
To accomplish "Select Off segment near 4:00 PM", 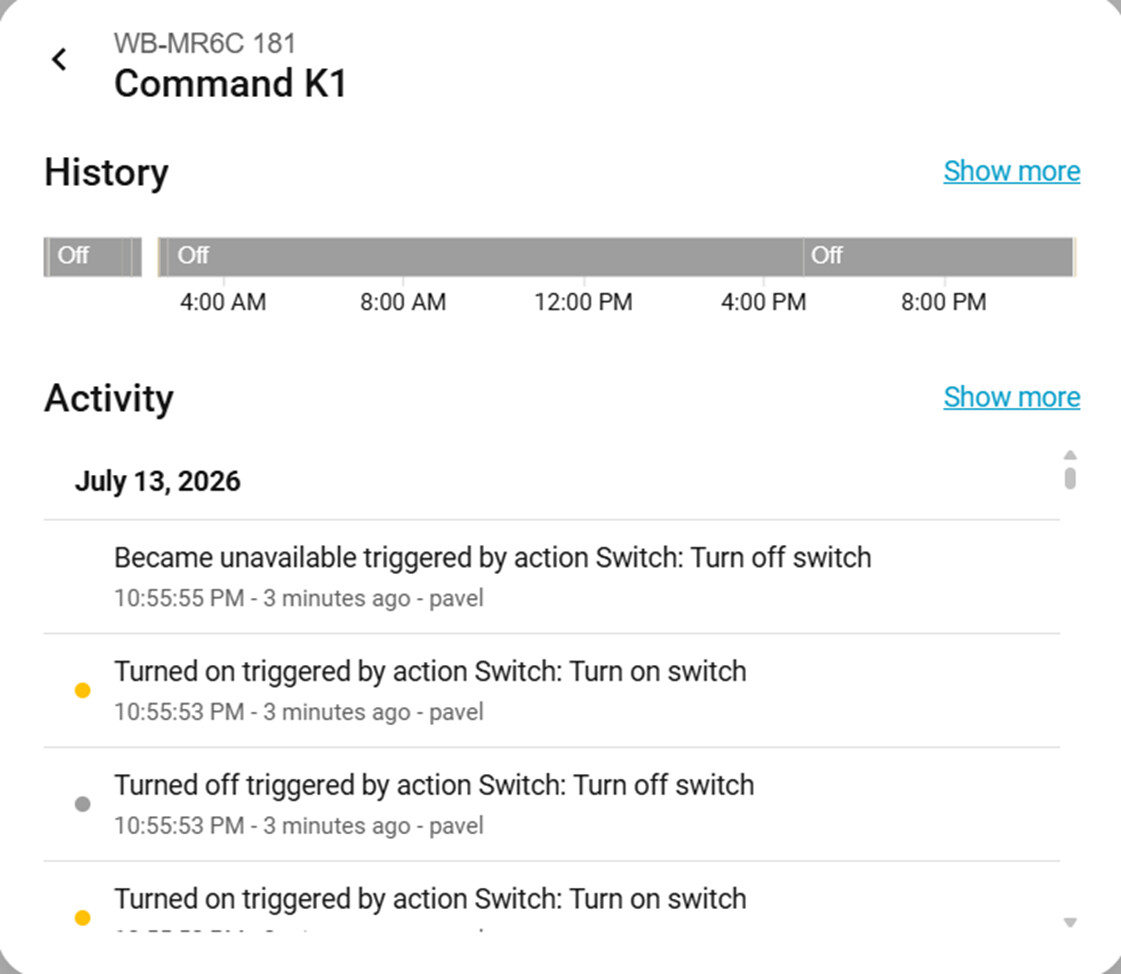I will point(938,257).
